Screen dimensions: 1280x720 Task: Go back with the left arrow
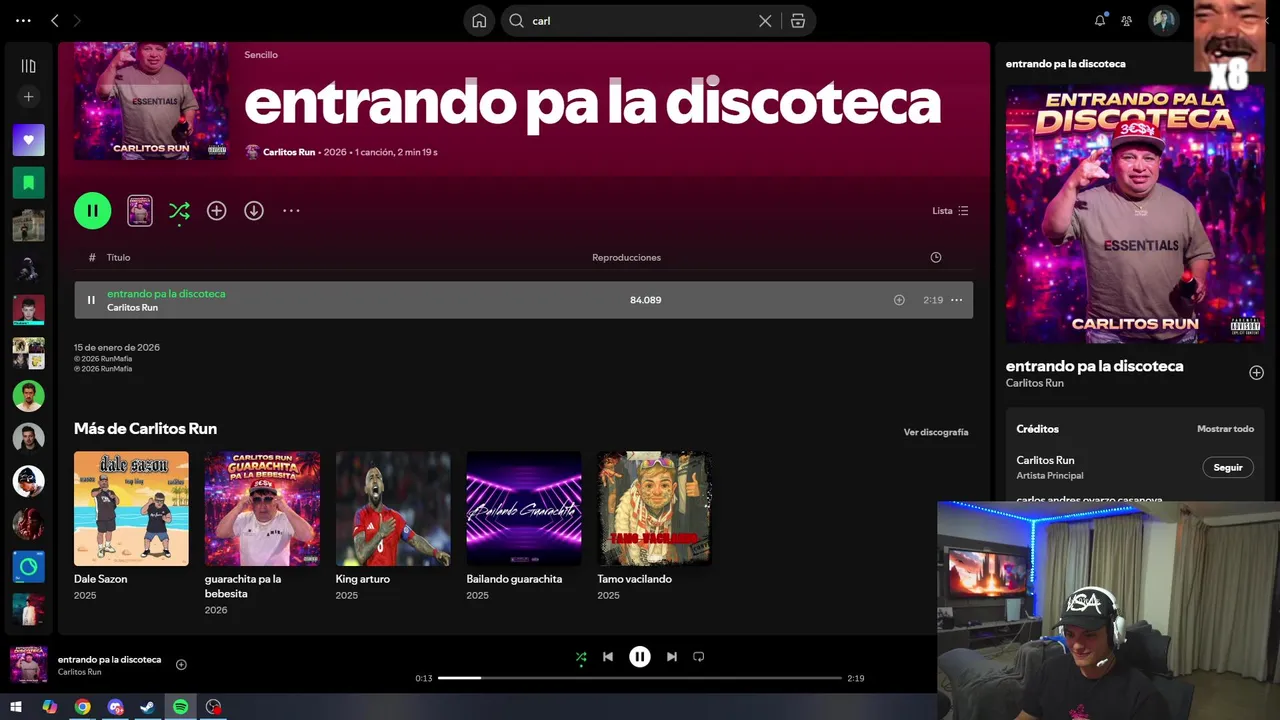(x=55, y=20)
